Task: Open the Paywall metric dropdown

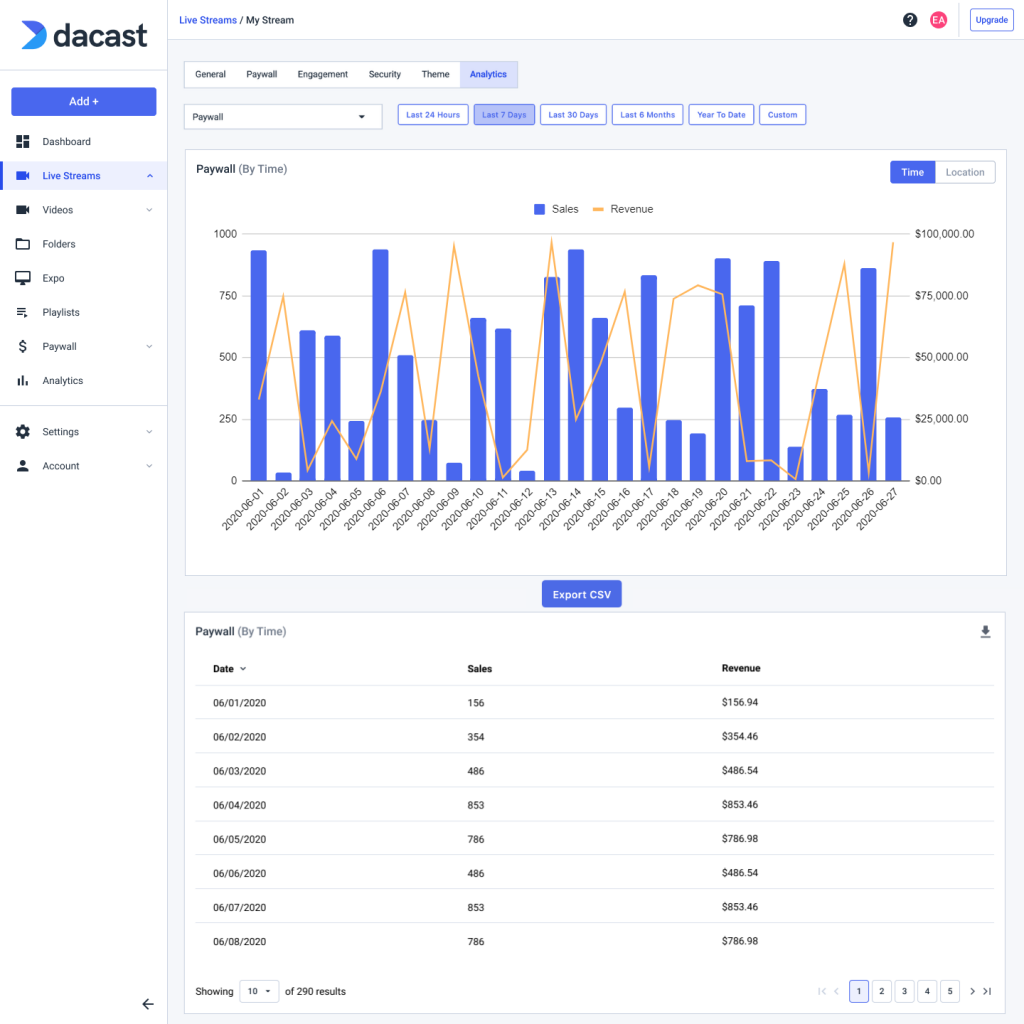Action: coord(282,116)
